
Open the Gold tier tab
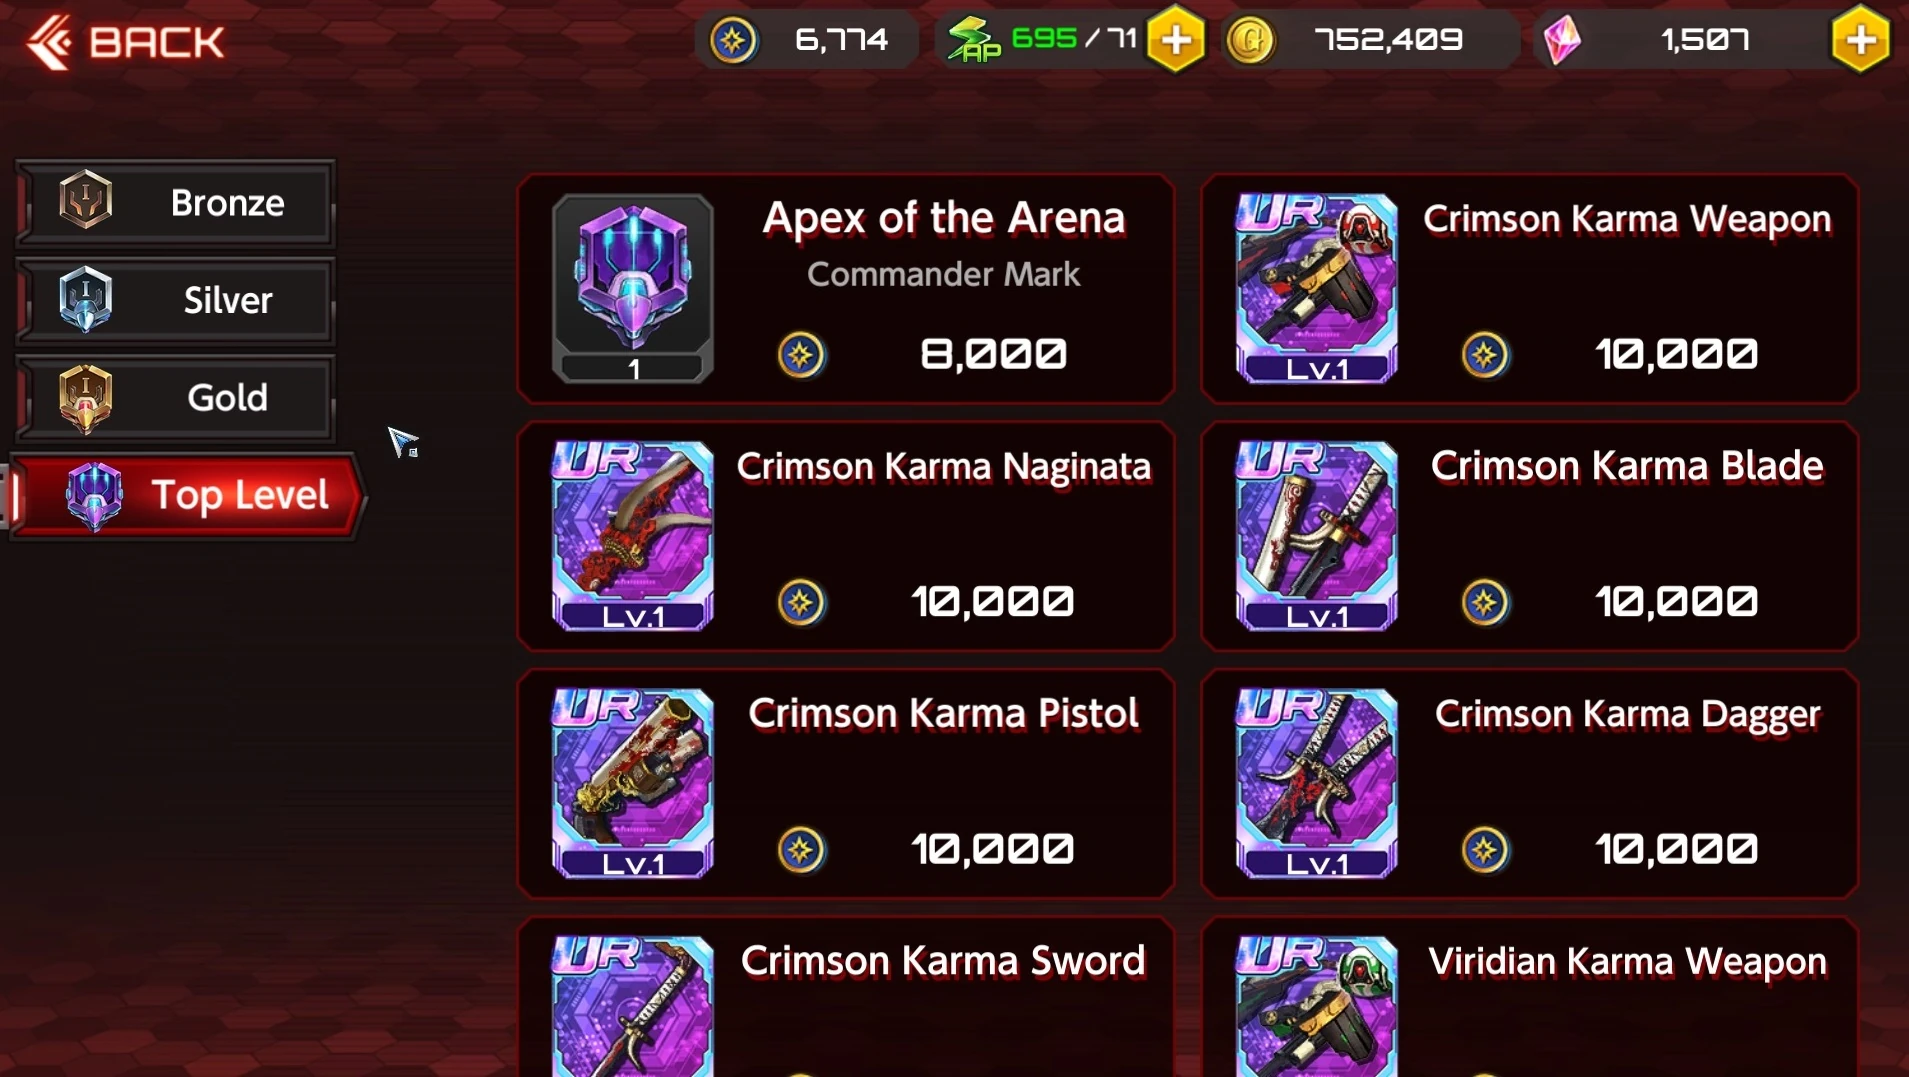[x=176, y=397]
